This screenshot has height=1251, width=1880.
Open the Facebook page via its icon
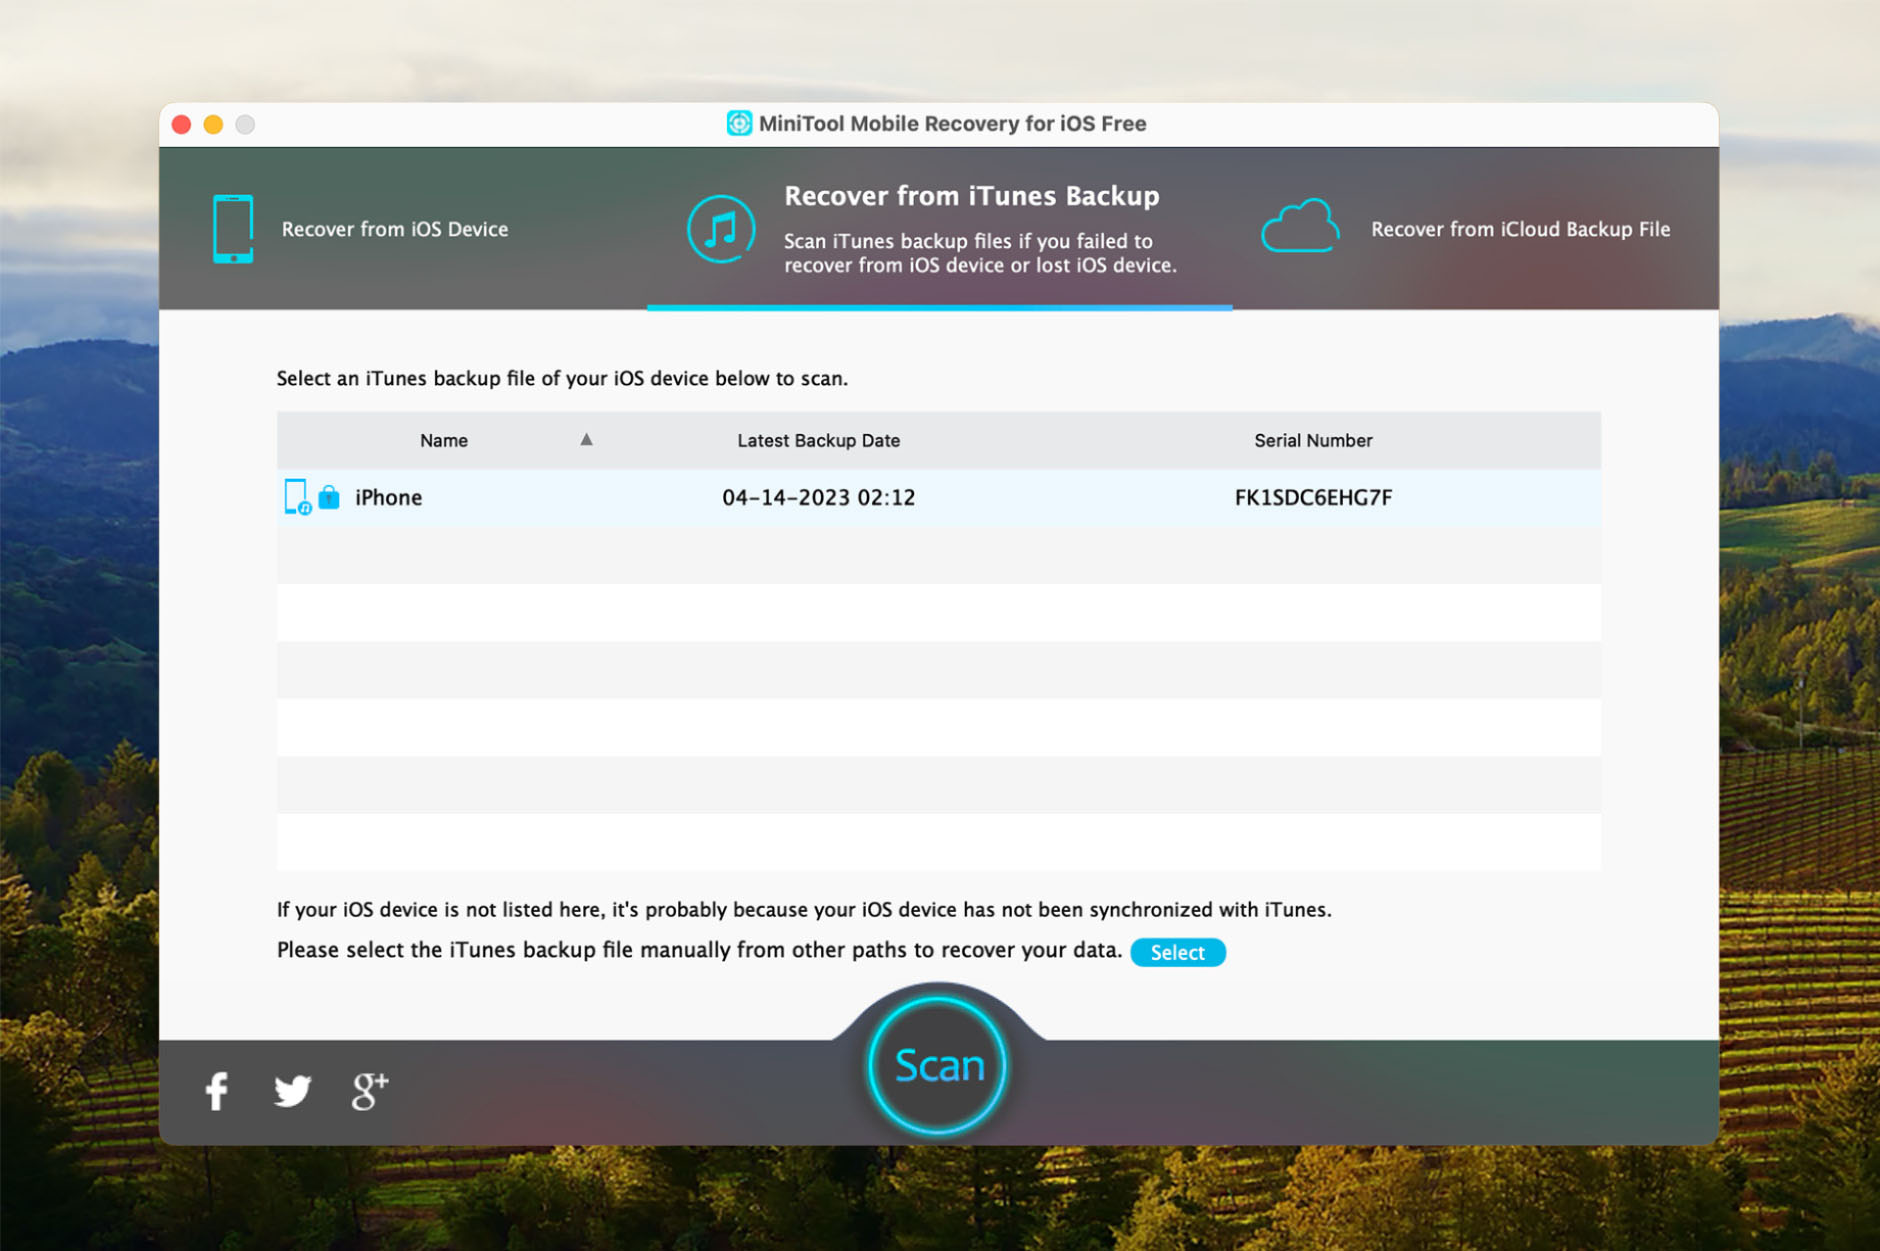pos(216,1091)
